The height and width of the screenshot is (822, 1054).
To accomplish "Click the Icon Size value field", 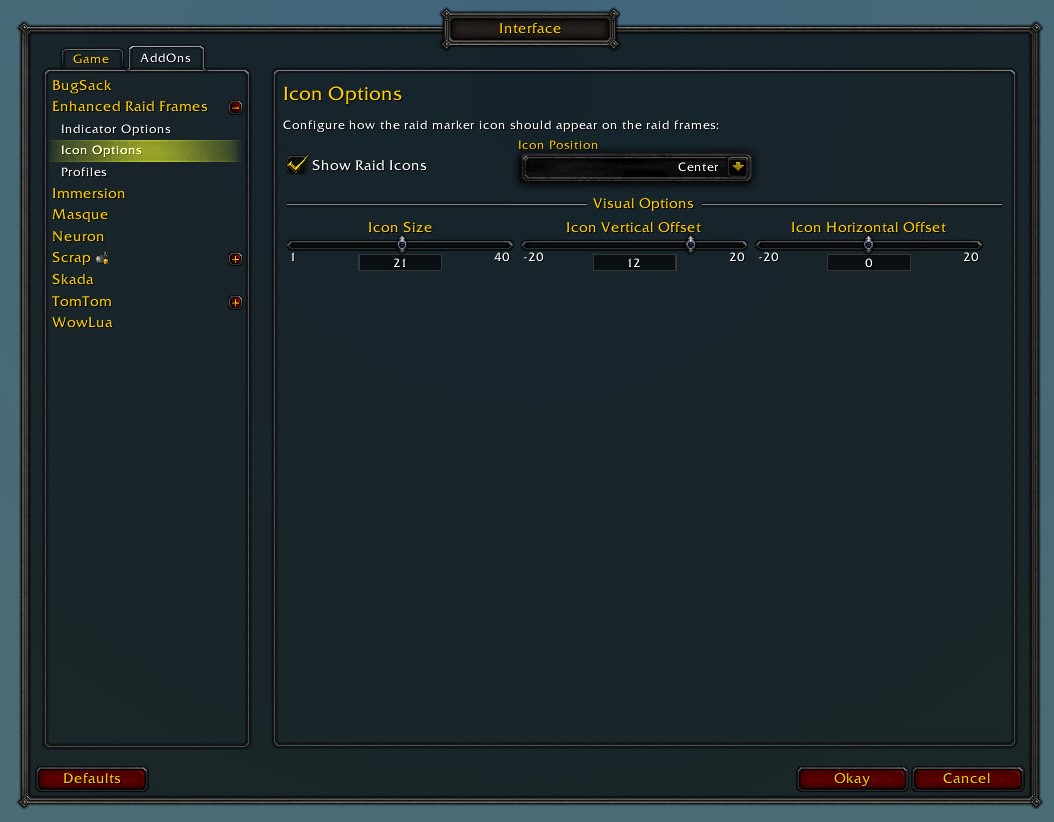I will [x=400, y=263].
